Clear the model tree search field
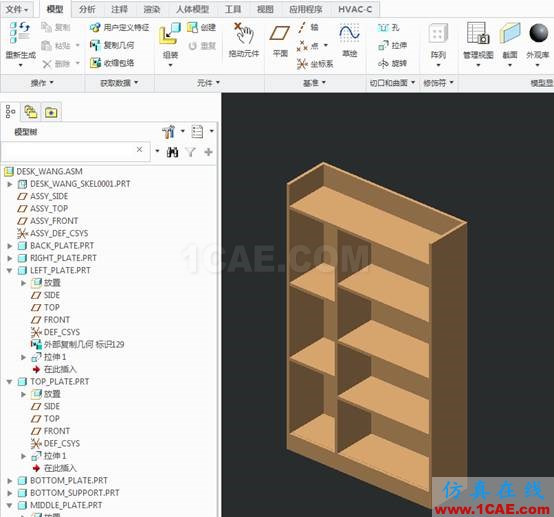This screenshot has width=554, height=517. [140, 149]
